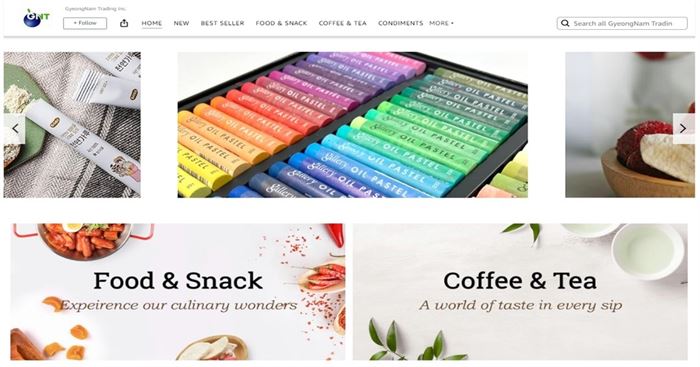Open the BEST SELLER tab

click(x=222, y=23)
